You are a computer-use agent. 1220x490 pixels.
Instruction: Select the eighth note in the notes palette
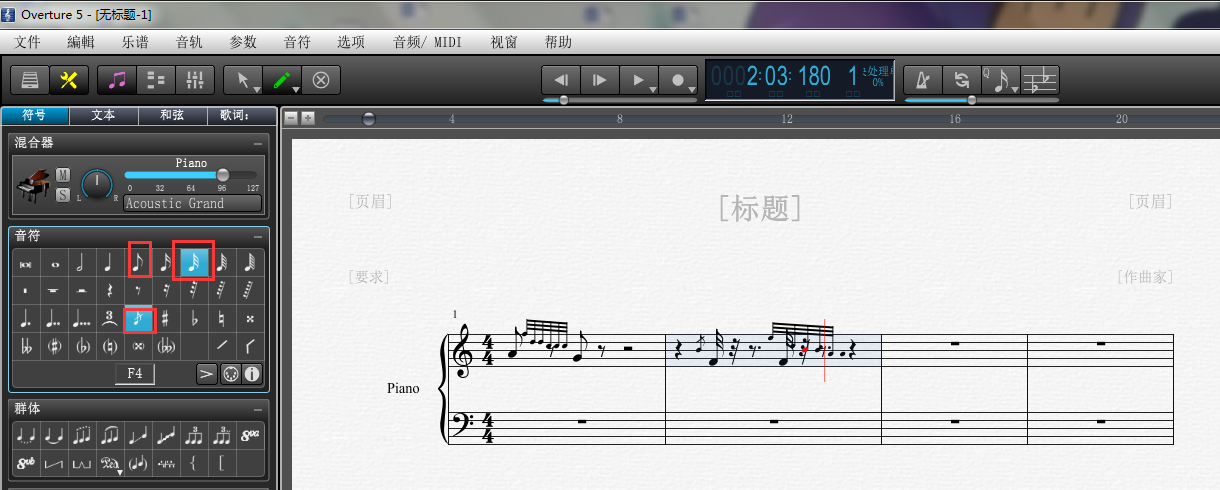[139, 262]
